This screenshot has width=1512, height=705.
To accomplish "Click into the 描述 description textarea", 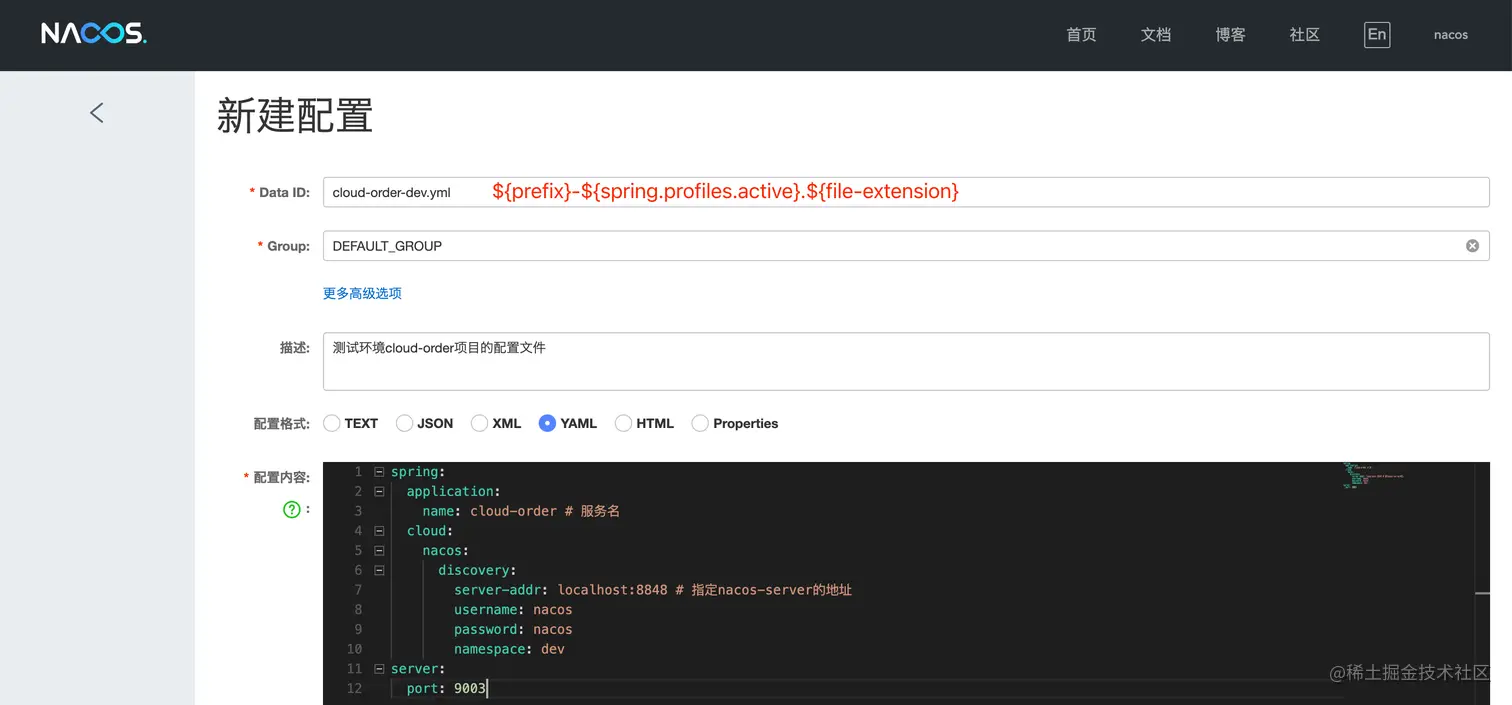I will click(906, 361).
